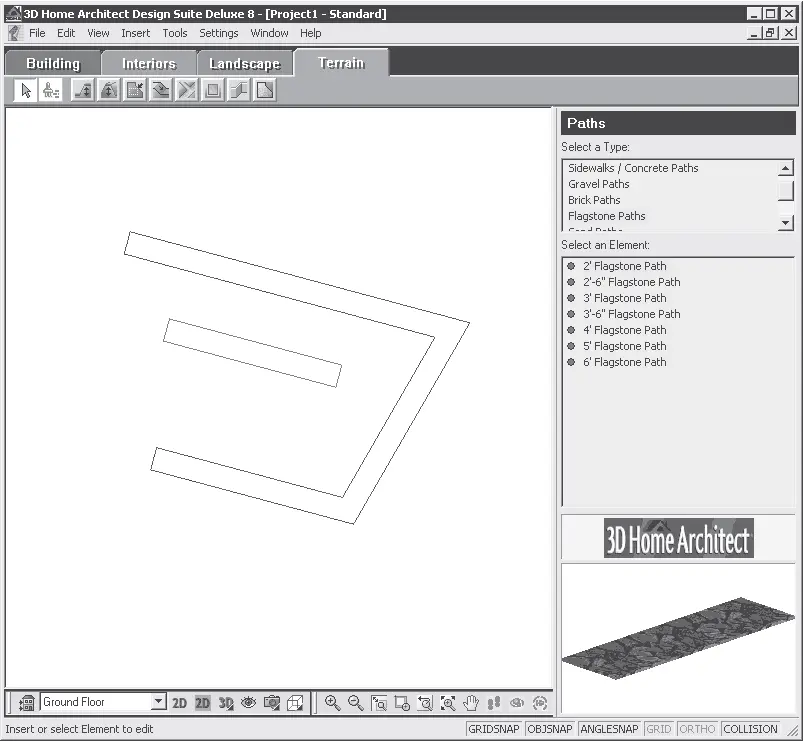The width and height of the screenshot is (803, 741).
Task: Switch to the highlighted 2D designer view
Action: coord(203,703)
